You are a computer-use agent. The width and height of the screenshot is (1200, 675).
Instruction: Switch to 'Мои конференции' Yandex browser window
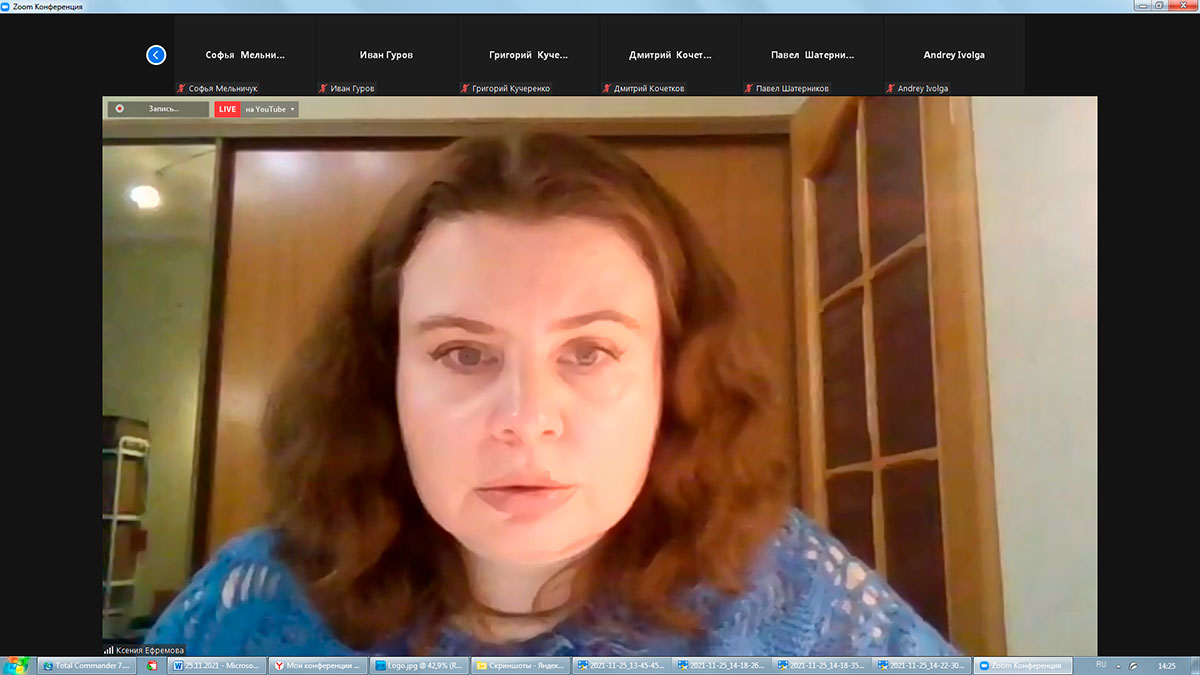319,665
